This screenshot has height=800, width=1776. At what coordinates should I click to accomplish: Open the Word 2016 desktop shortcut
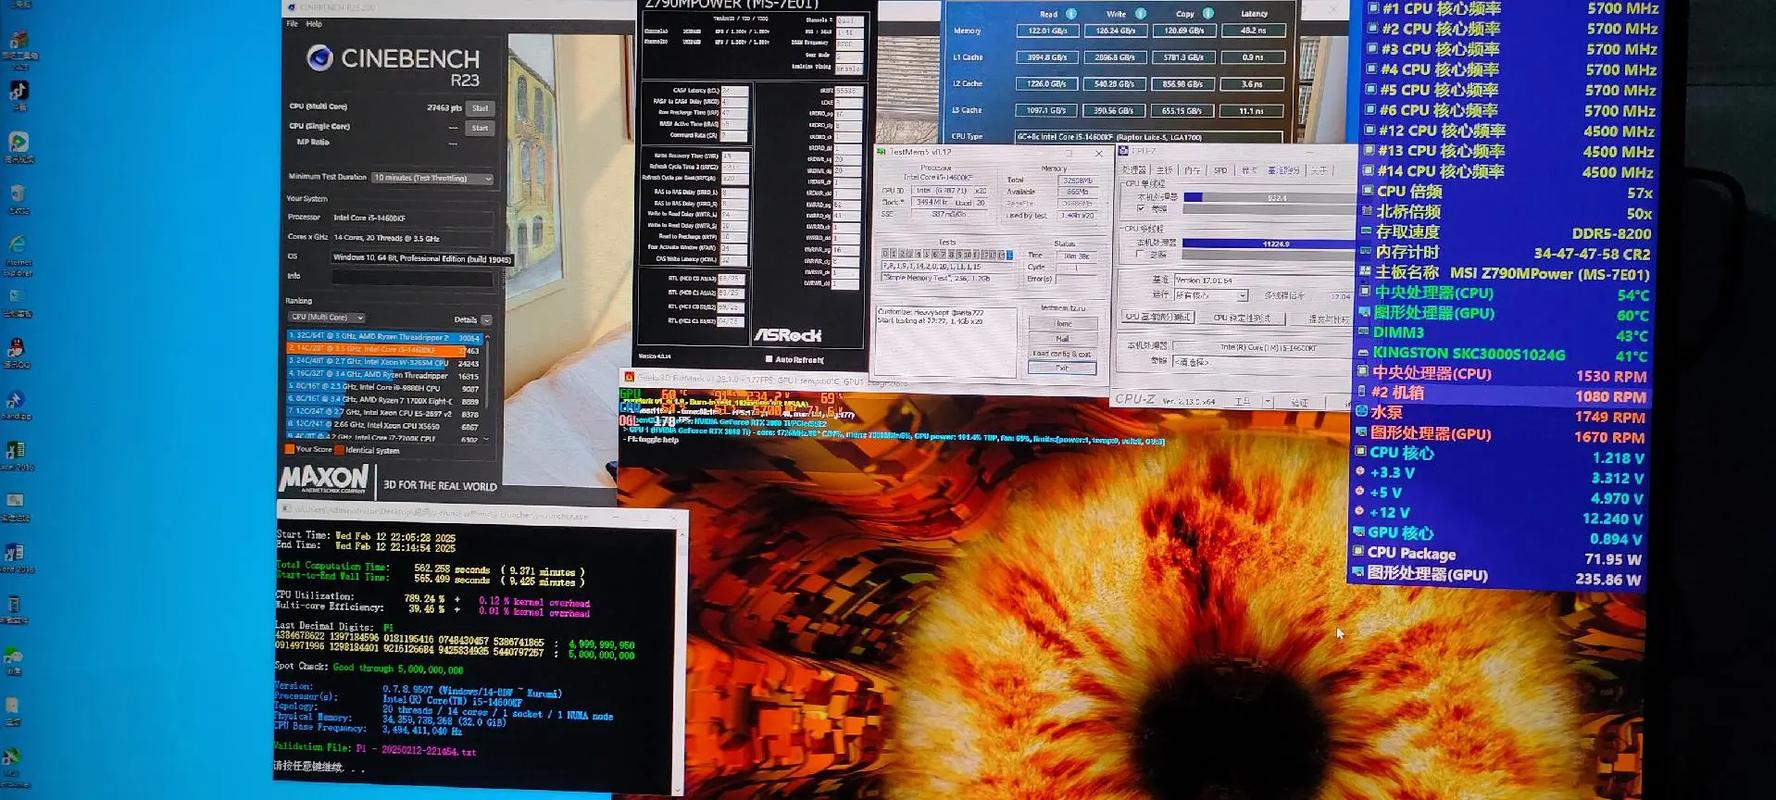click(x=15, y=554)
